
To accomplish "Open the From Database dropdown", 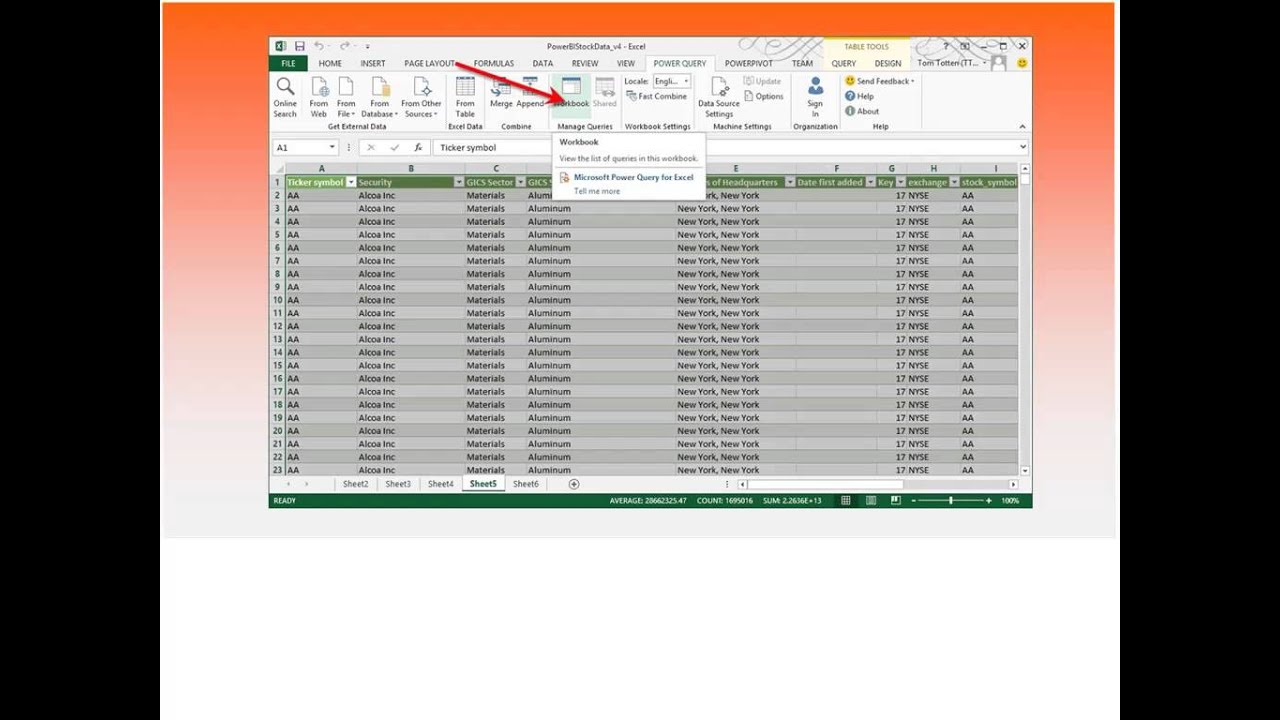I will (x=379, y=97).
